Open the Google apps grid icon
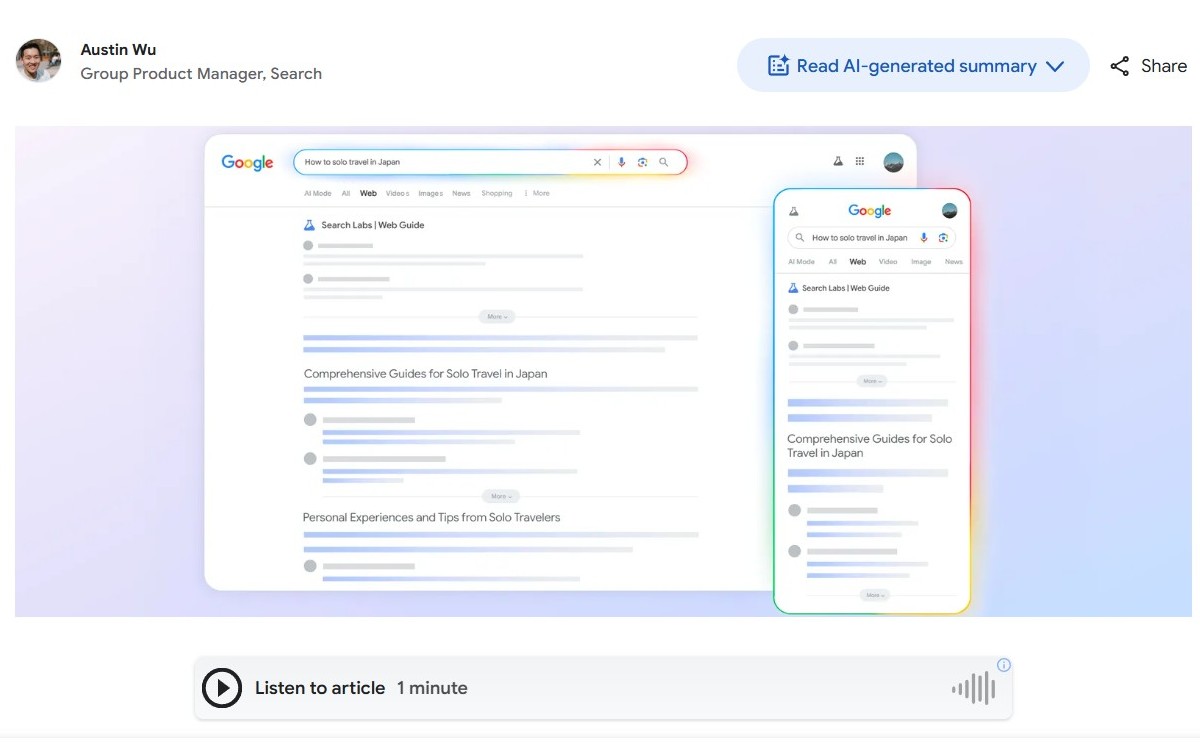Viewport: 1200px width, 750px height. click(x=860, y=161)
